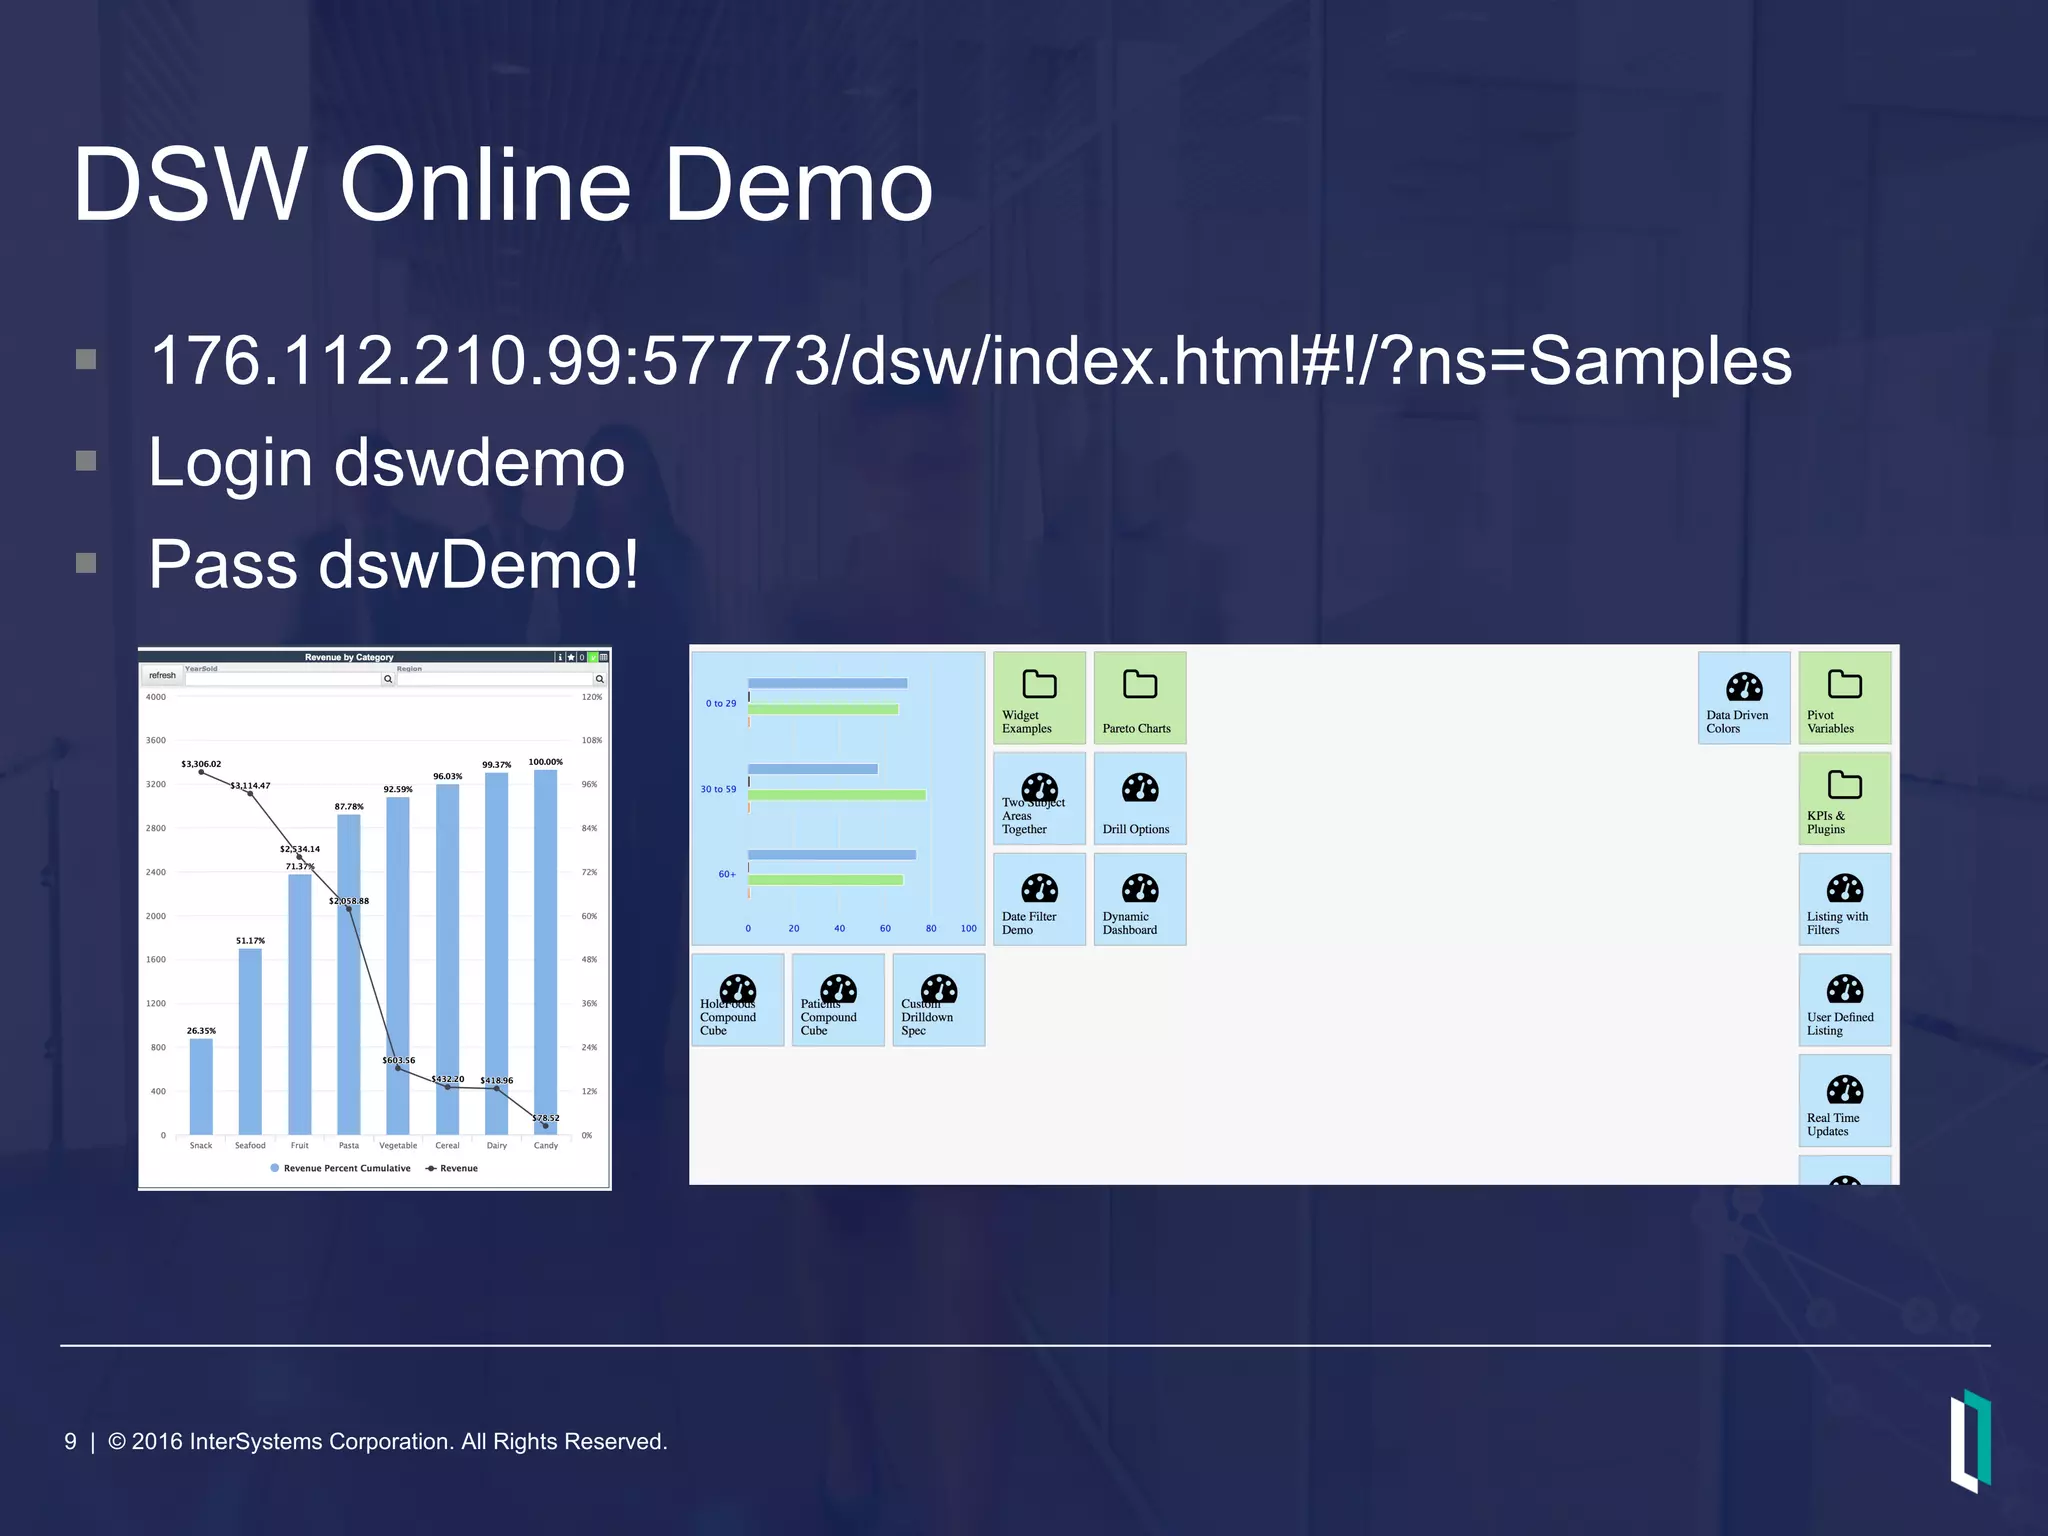
Task: Open the Listing with Filters dashboard
Action: click(x=1845, y=899)
